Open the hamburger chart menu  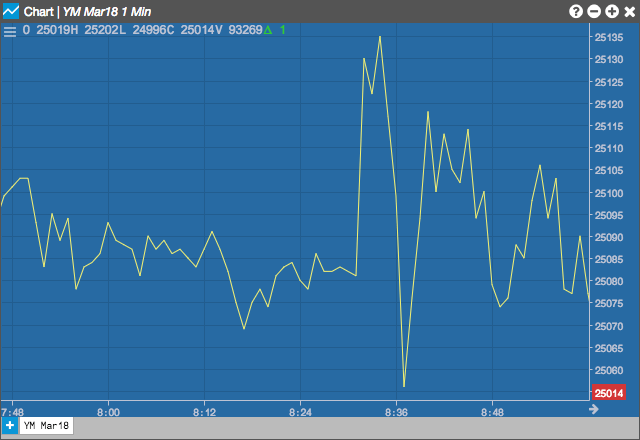[10, 31]
